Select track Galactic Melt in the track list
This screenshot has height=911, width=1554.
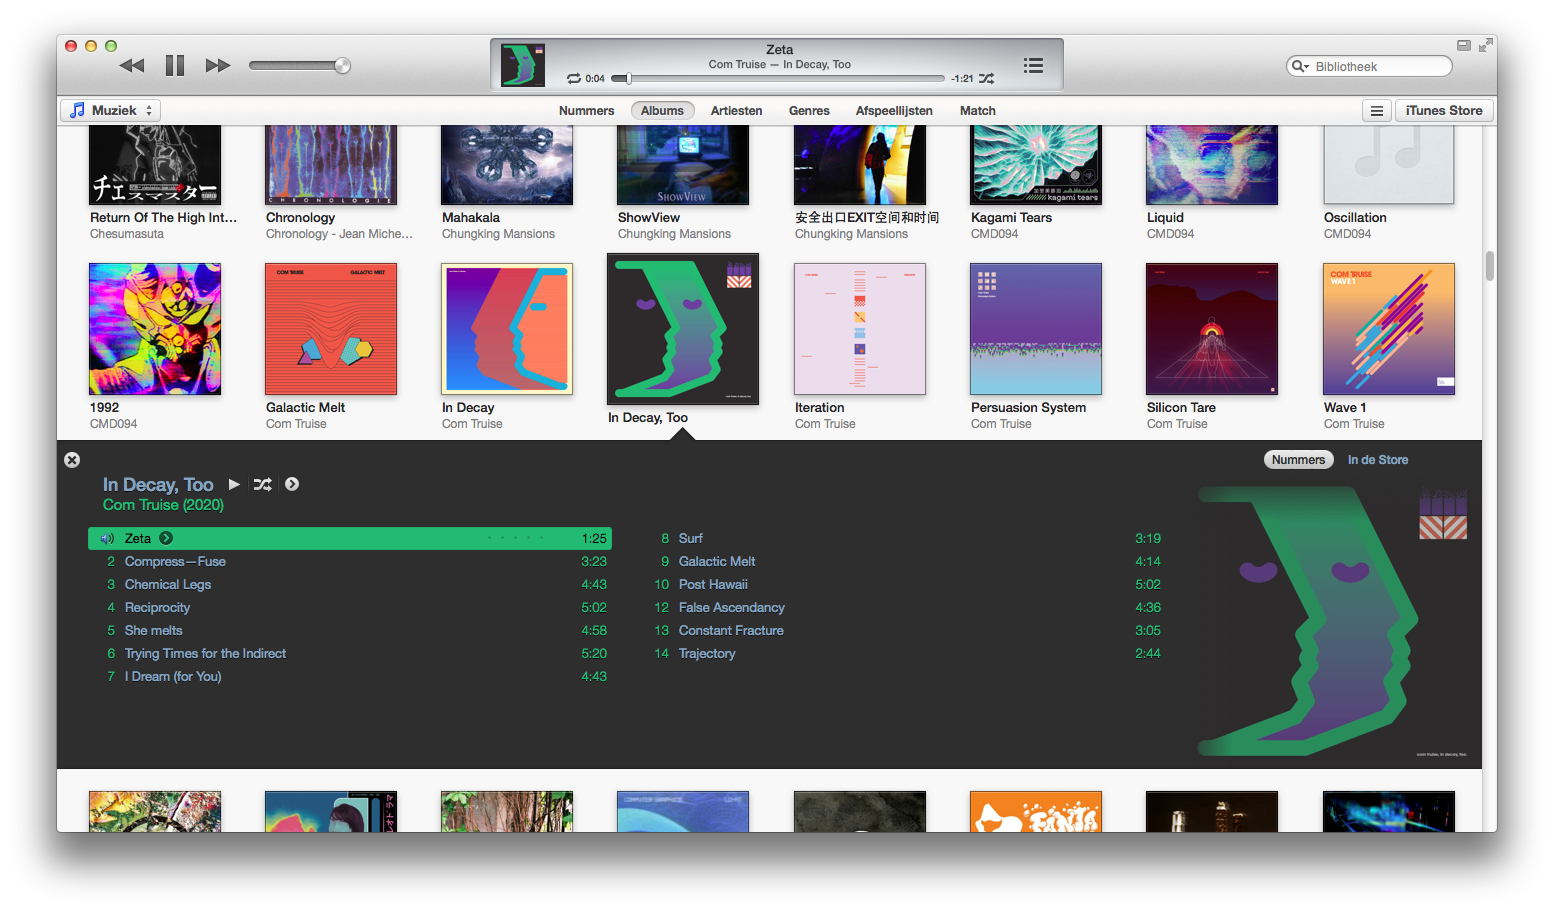(904, 561)
